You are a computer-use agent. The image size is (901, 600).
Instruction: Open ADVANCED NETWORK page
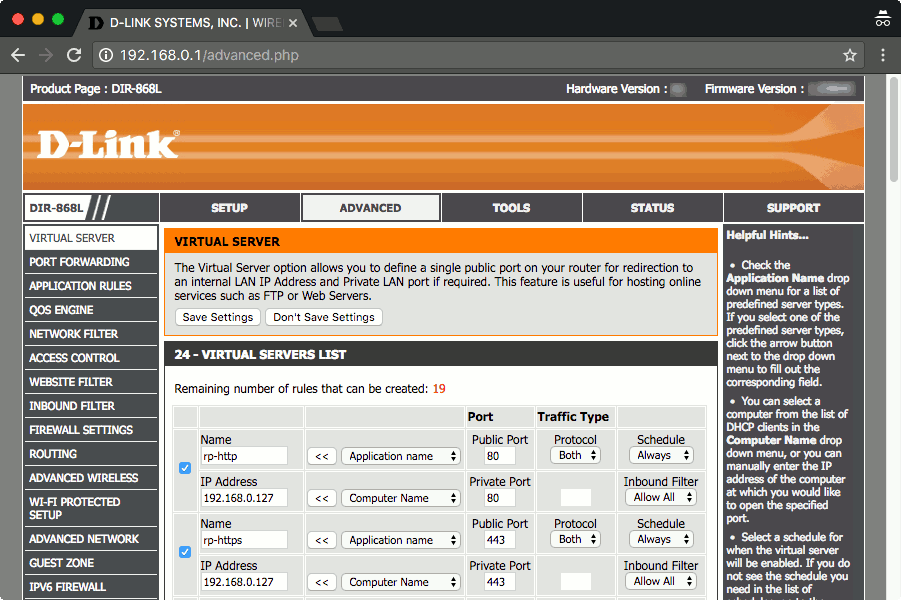pos(91,539)
